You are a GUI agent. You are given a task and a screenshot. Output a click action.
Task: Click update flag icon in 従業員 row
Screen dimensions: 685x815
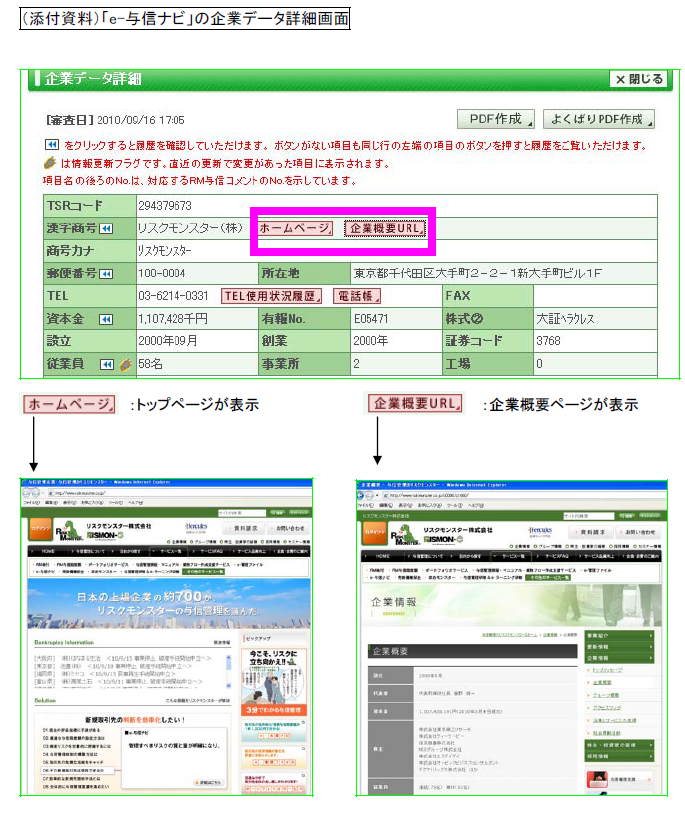pos(125,364)
